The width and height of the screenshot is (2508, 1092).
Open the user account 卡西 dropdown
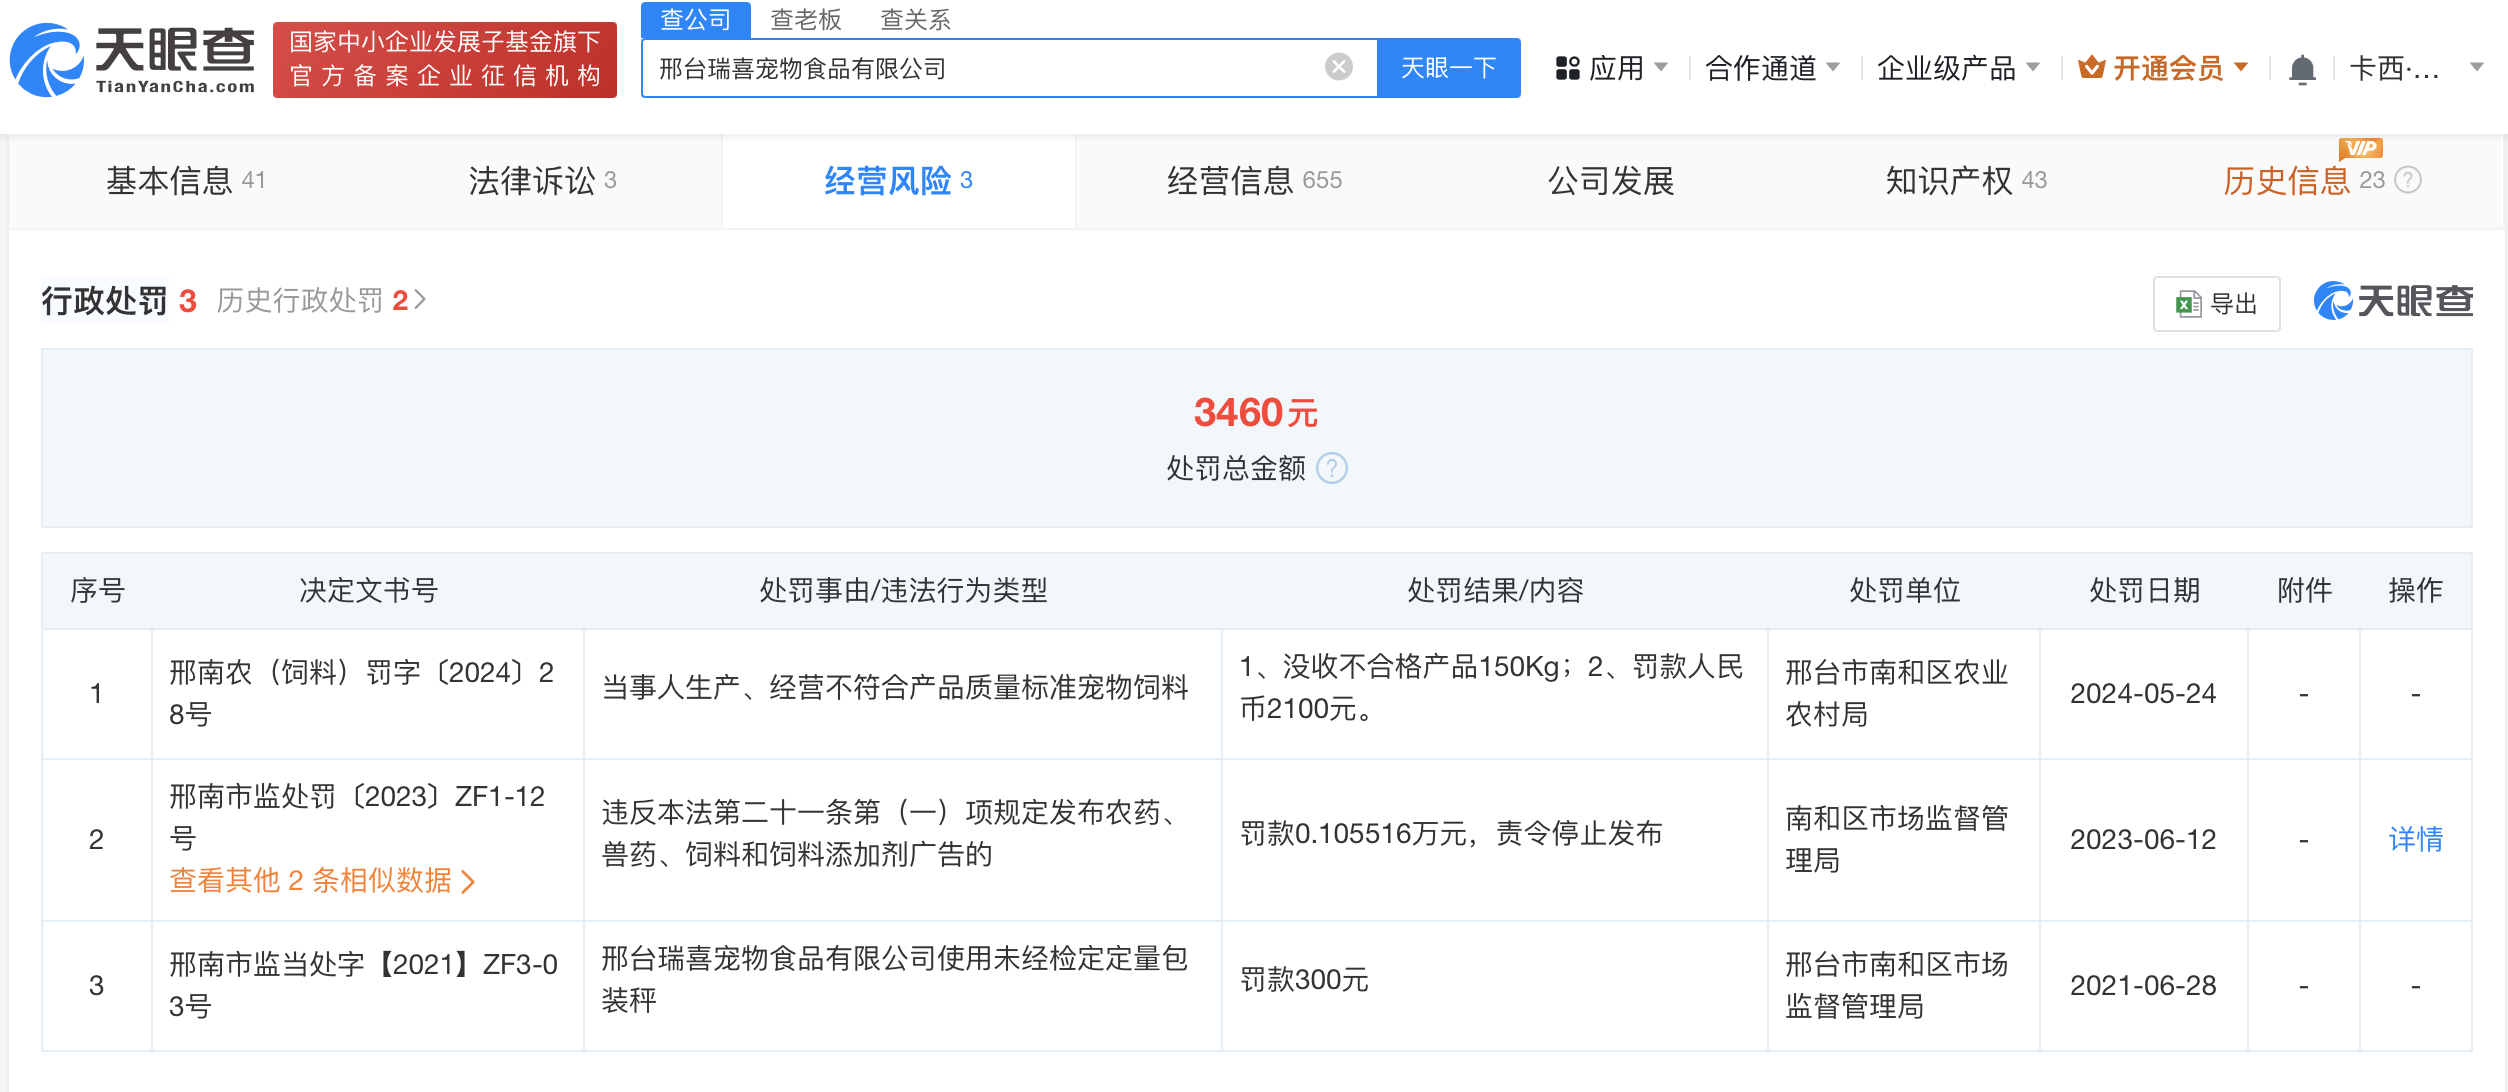tap(2415, 68)
